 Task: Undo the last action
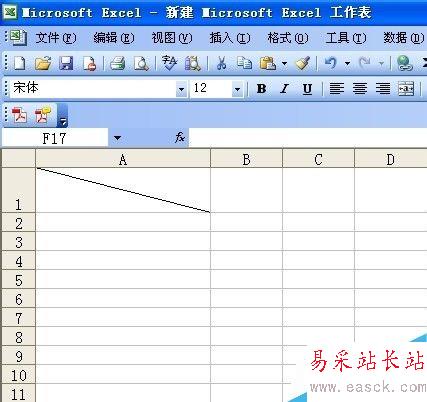pyautogui.click(x=331, y=63)
